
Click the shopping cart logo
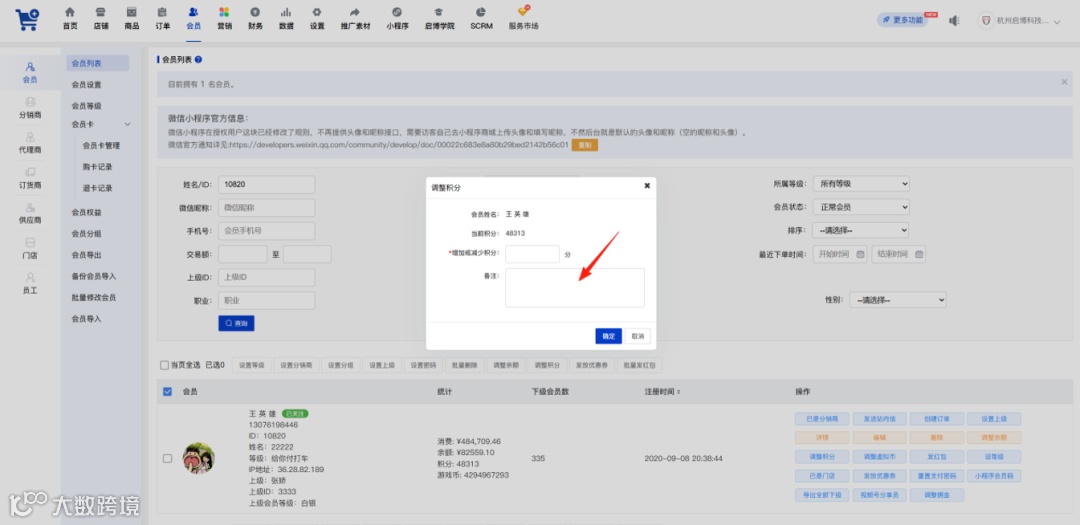click(x=28, y=19)
